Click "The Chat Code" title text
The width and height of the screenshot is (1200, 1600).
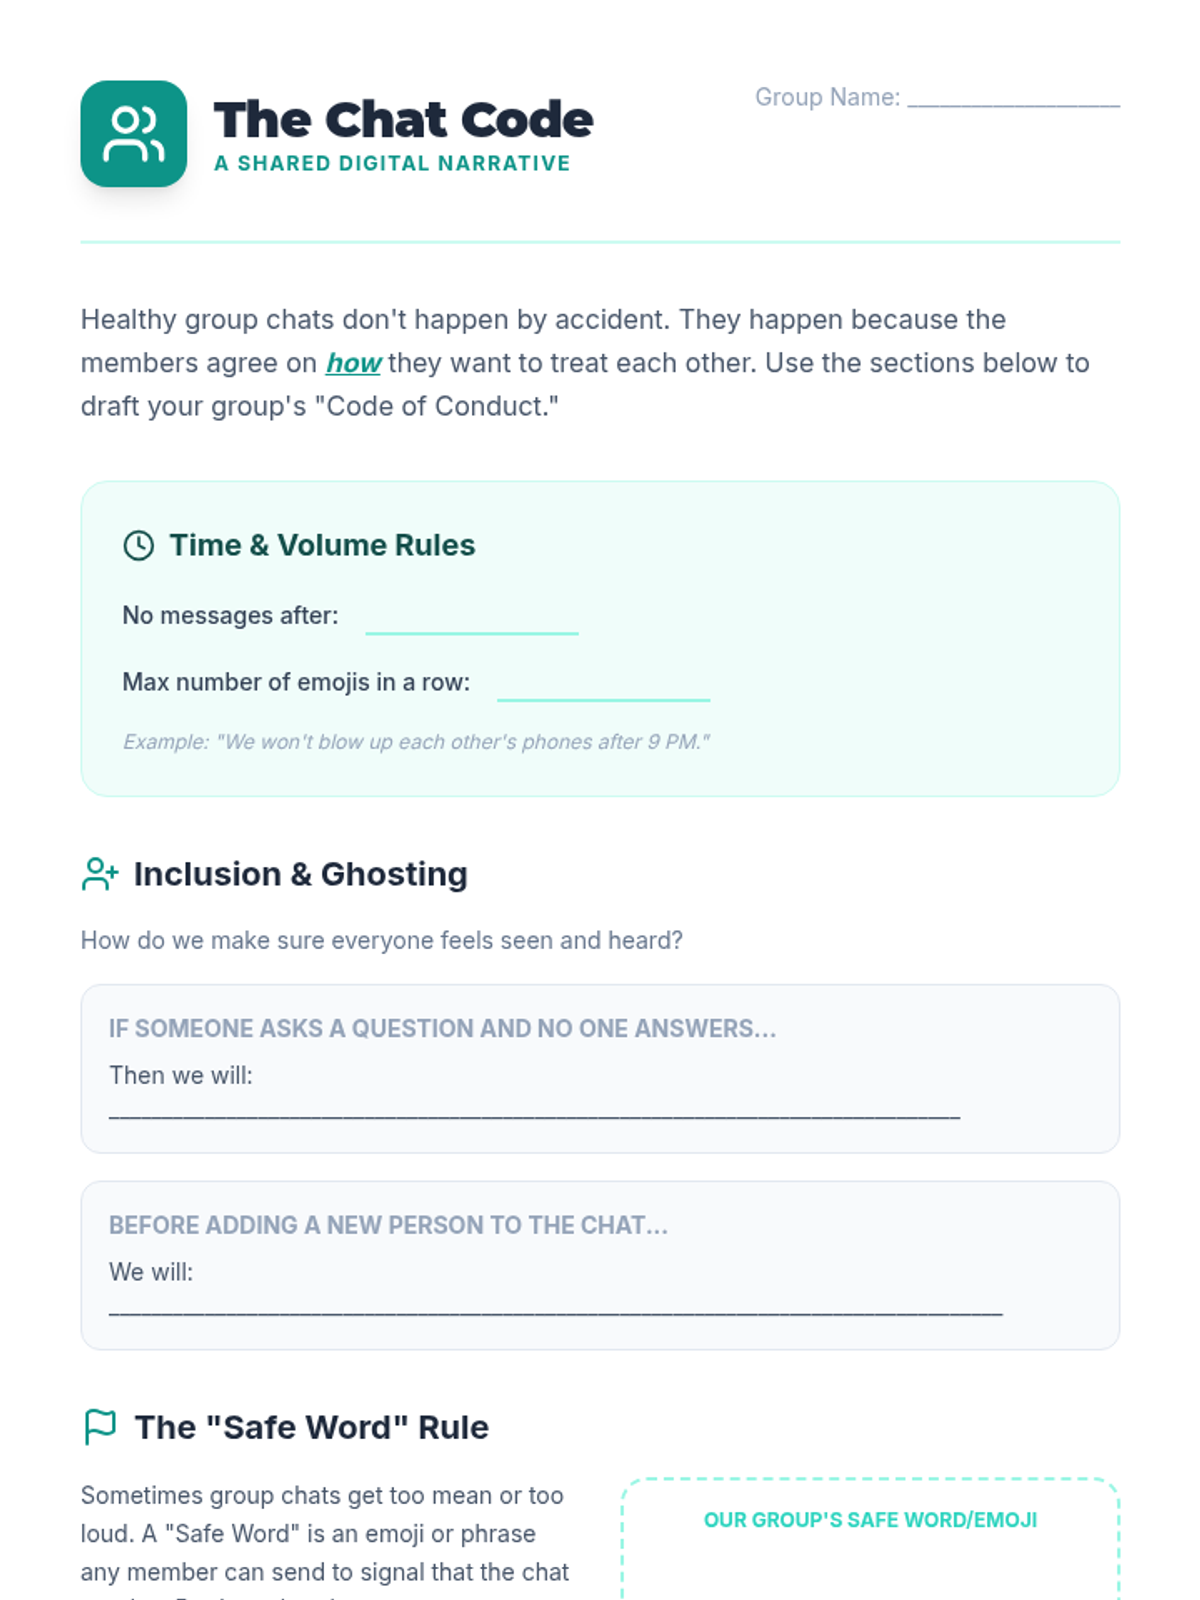click(x=403, y=120)
